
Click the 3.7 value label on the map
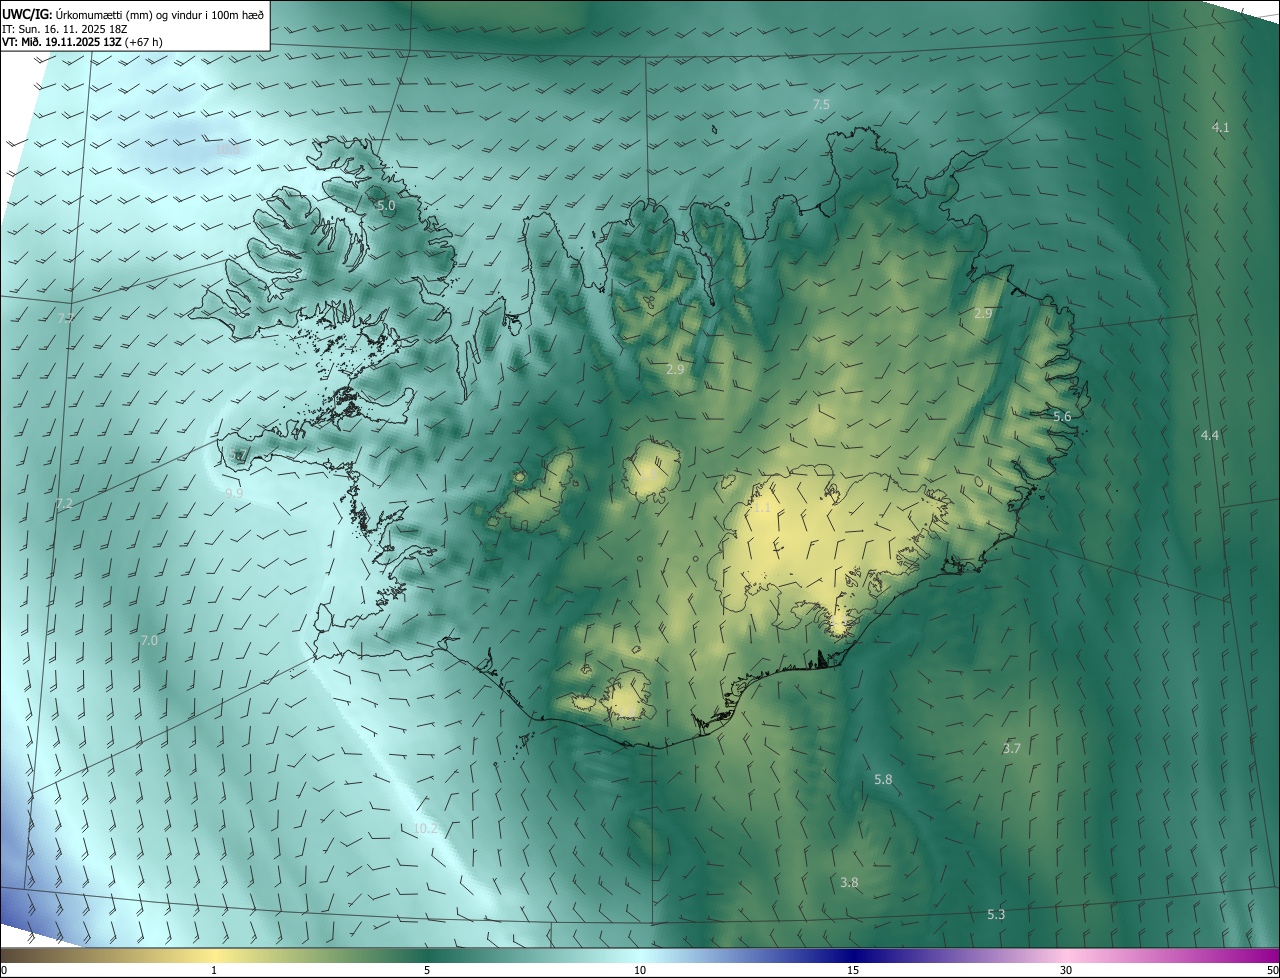[x=1011, y=748]
